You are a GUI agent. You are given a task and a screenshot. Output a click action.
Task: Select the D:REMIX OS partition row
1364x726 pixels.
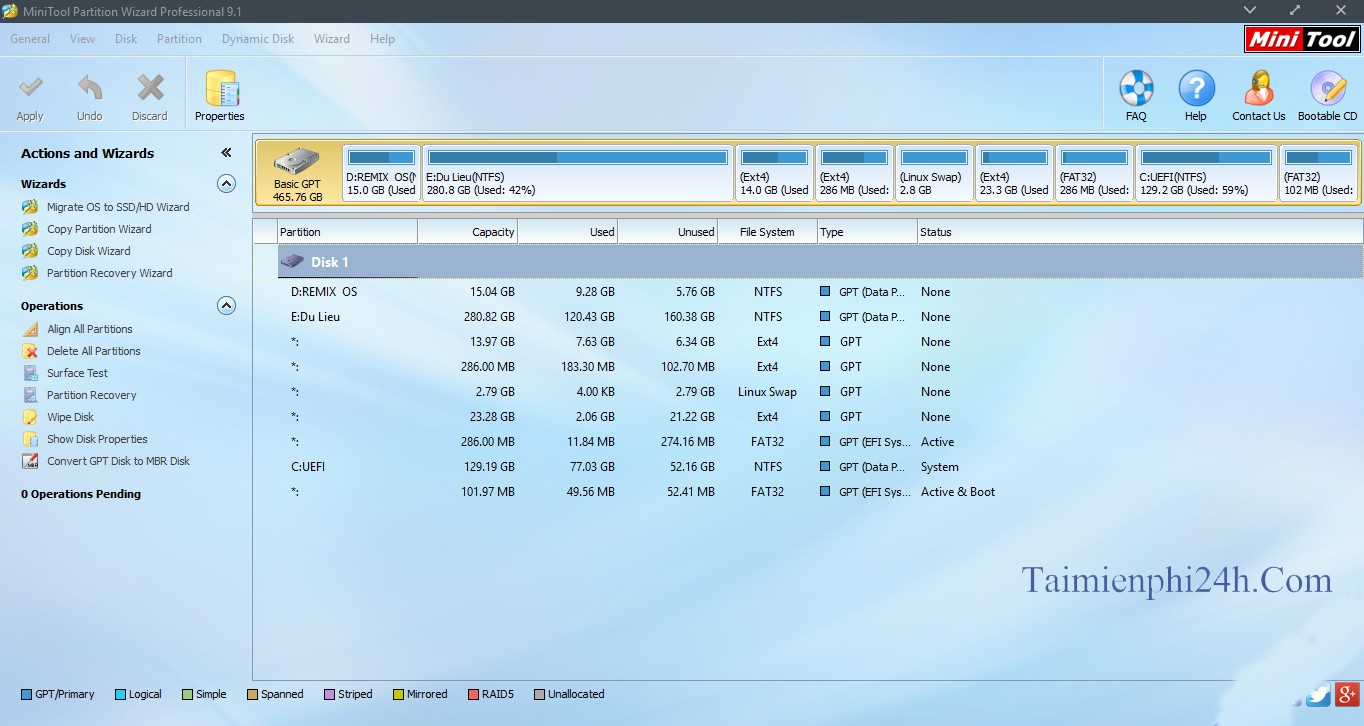tap(820, 292)
